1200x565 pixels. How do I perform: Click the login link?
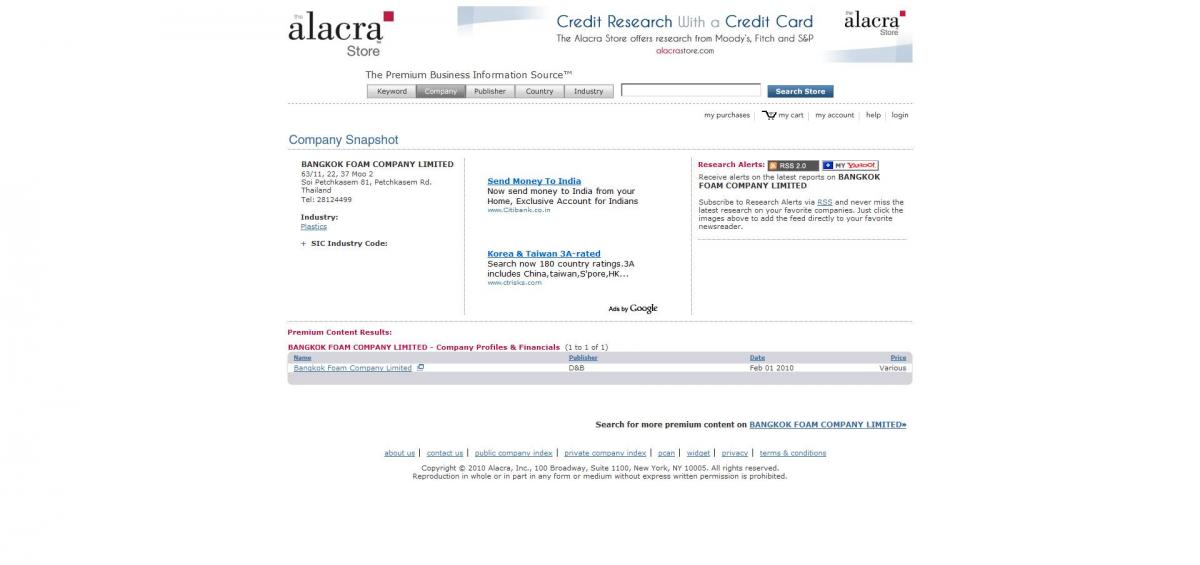pyautogui.click(x=900, y=115)
